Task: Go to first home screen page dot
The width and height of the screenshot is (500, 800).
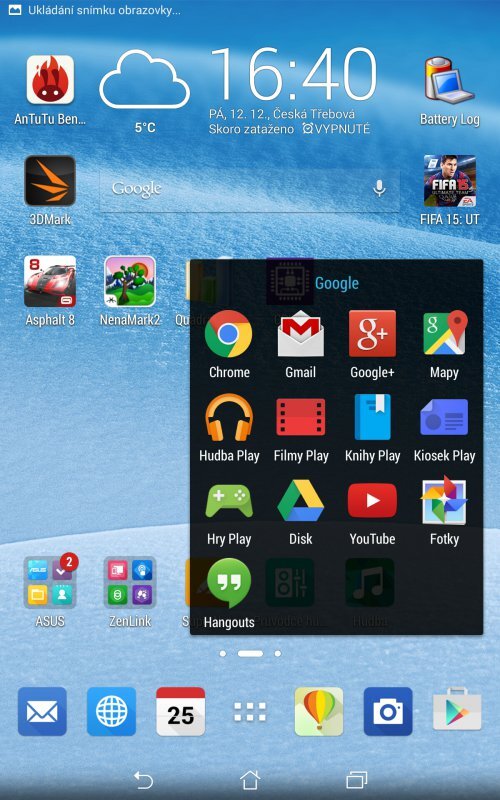Action: (222, 653)
